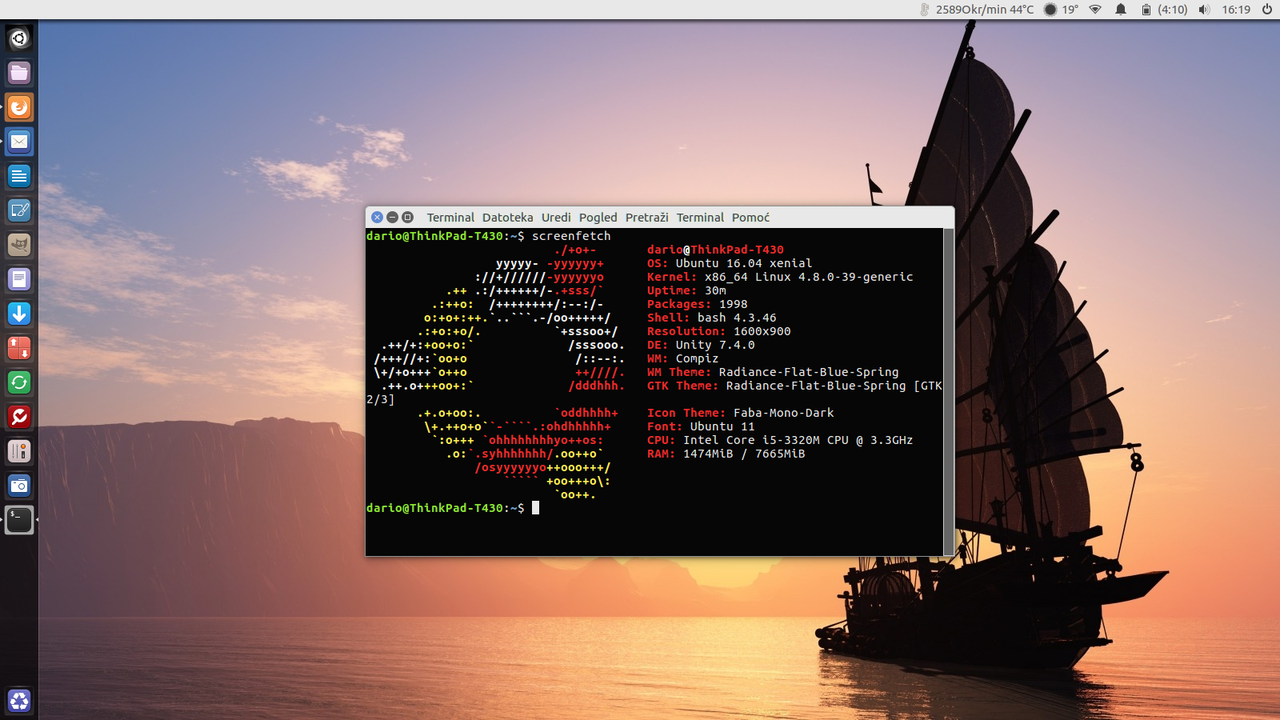The height and width of the screenshot is (720, 1280).
Task: Click the terminal prompt cursor line
Action: 454,508
